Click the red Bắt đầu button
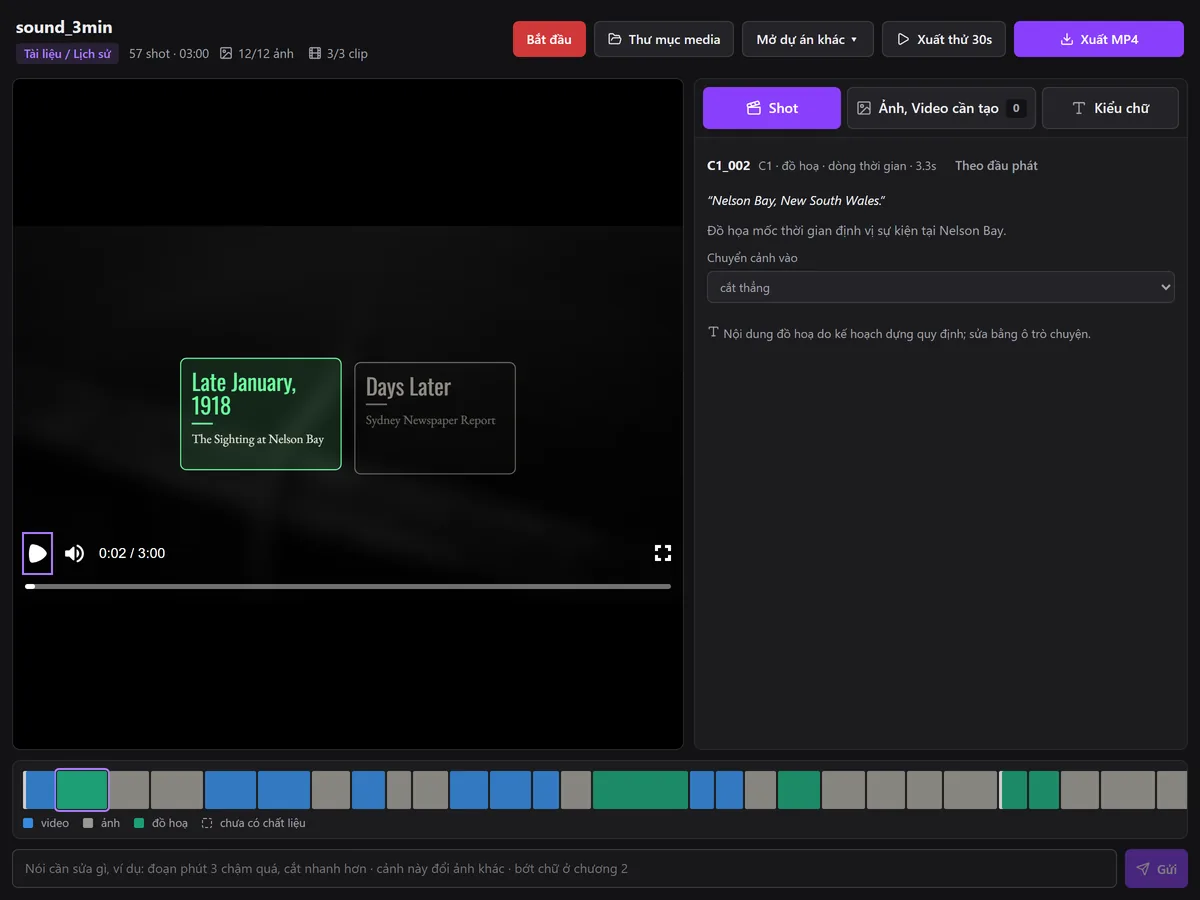 [549, 39]
